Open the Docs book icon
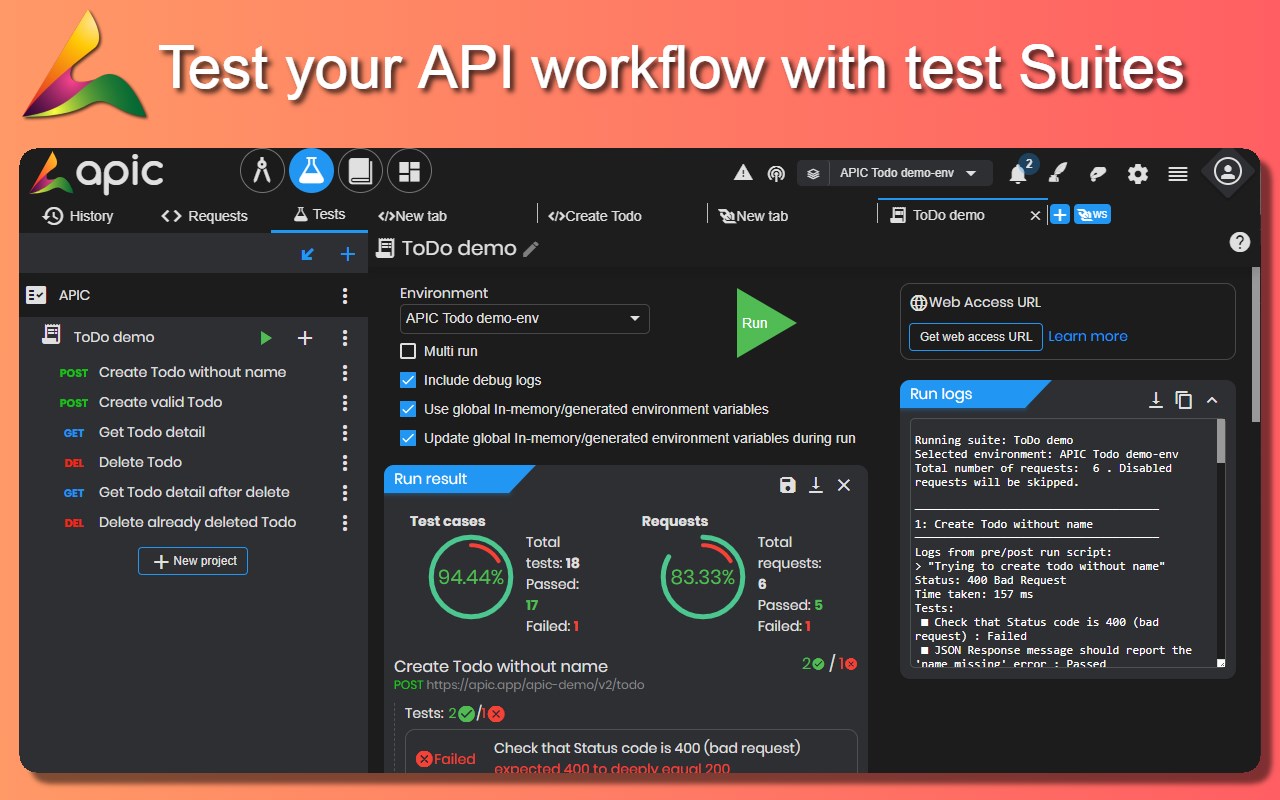The height and width of the screenshot is (800, 1280). click(359, 171)
